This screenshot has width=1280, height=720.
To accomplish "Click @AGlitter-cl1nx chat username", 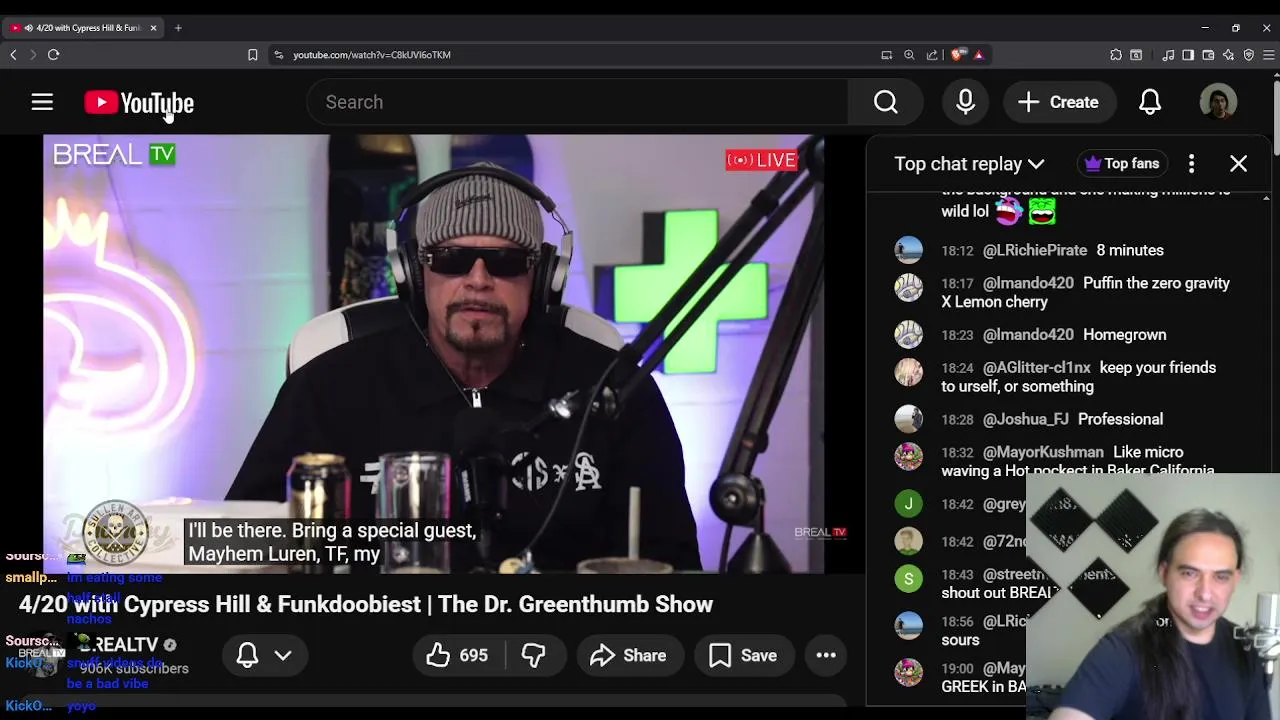I will [1036, 368].
